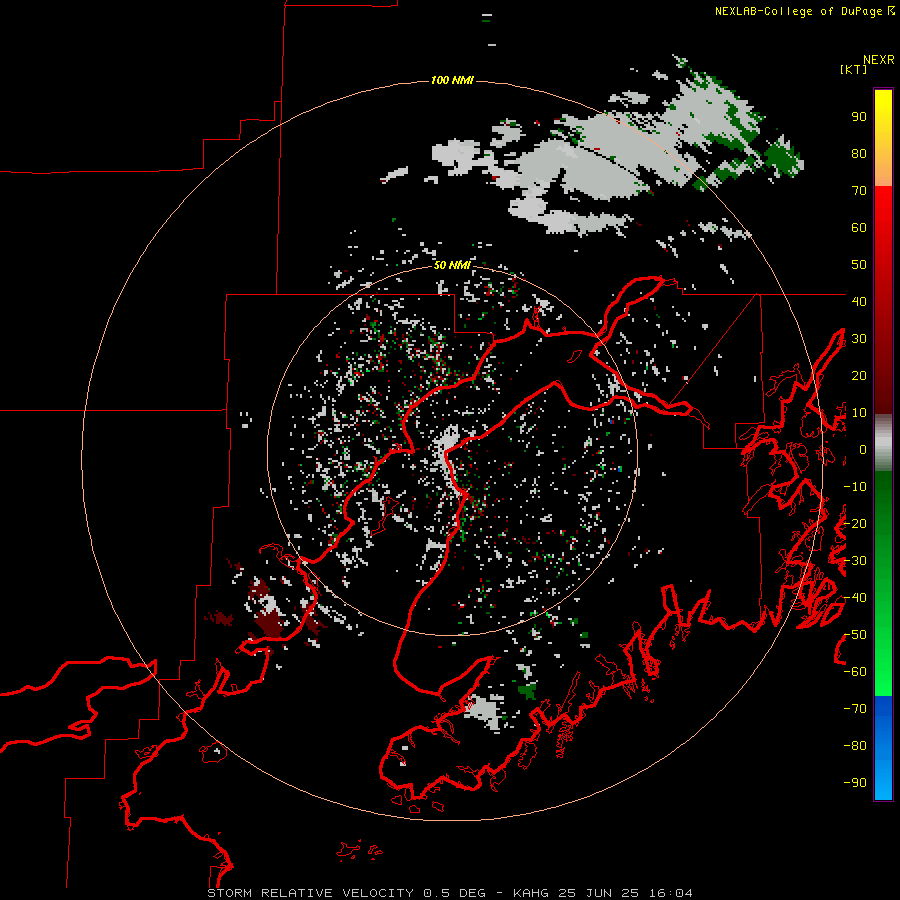Click the [KT] units label
The width and height of the screenshot is (900, 900).
(x=854, y=69)
